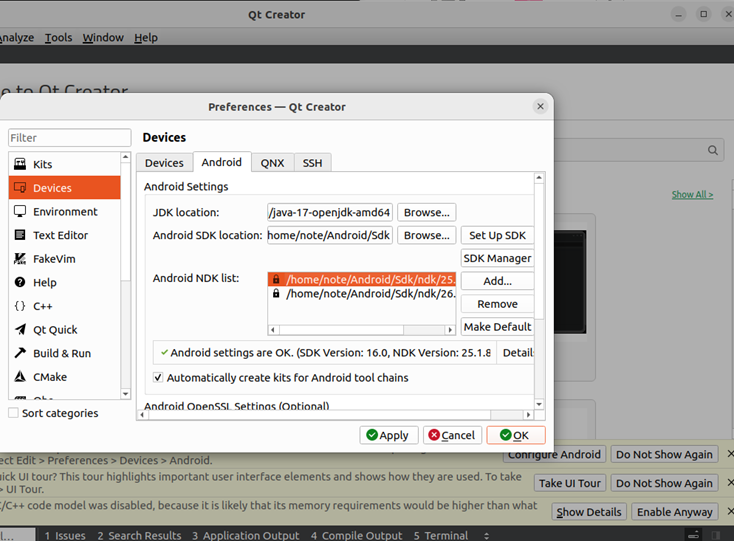The image size is (734, 541).
Task: Toggle the progress details icon in status bar
Action: (693, 535)
